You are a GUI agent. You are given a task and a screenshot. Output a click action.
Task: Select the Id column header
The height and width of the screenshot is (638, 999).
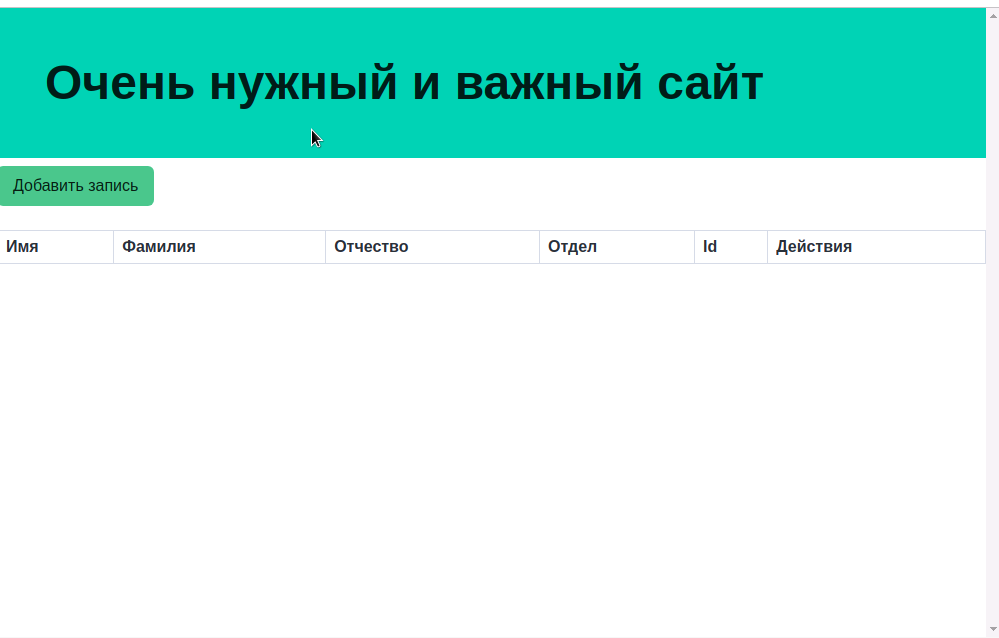pyautogui.click(x=710, y=246)
